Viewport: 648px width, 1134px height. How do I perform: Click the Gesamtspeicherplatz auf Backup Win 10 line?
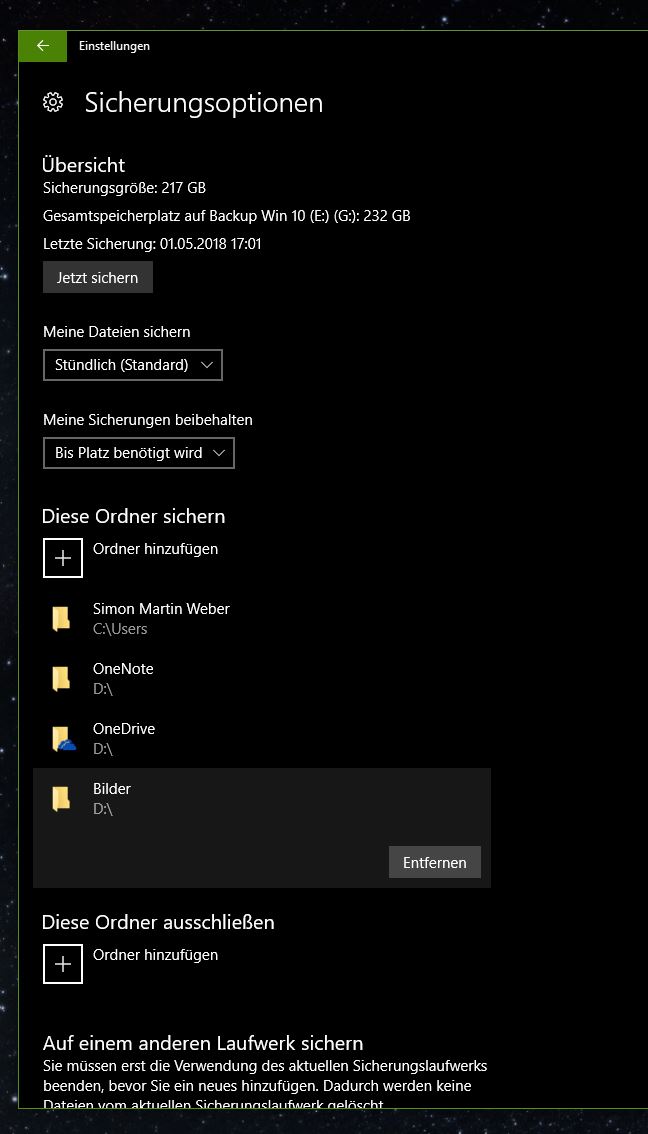click(x=227, y=216)
